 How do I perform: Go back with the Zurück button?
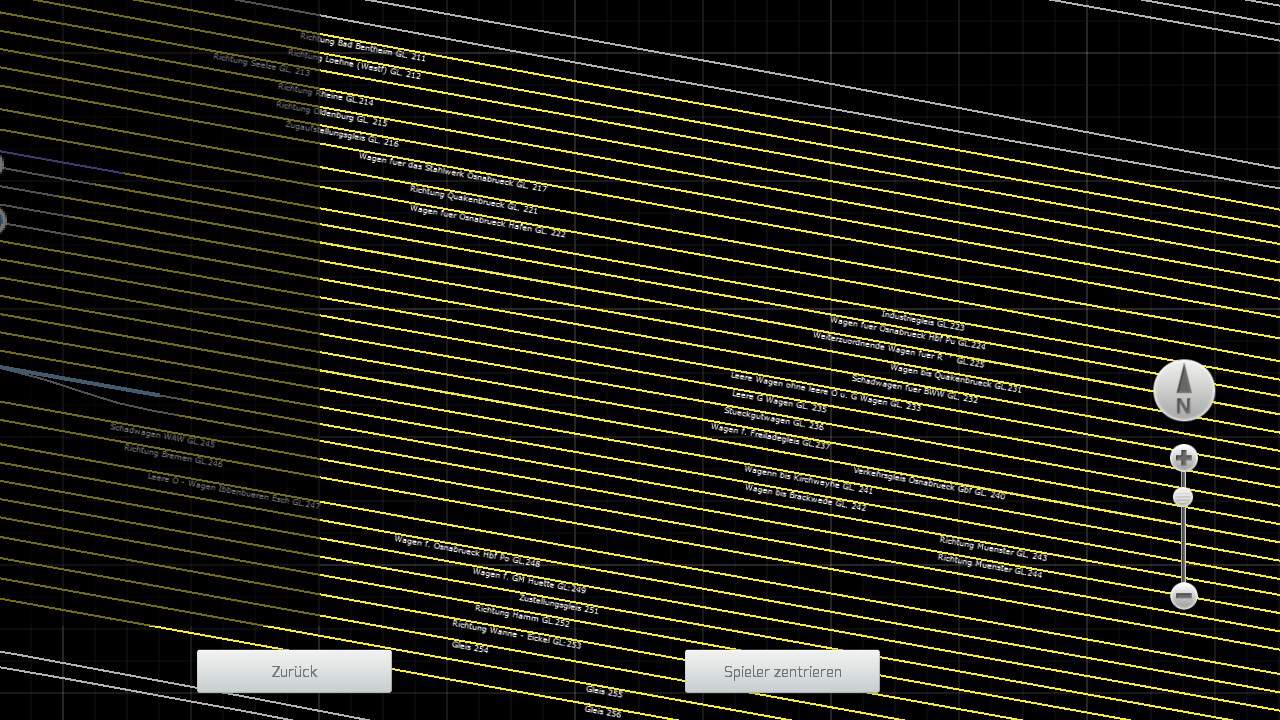point(294,671)
